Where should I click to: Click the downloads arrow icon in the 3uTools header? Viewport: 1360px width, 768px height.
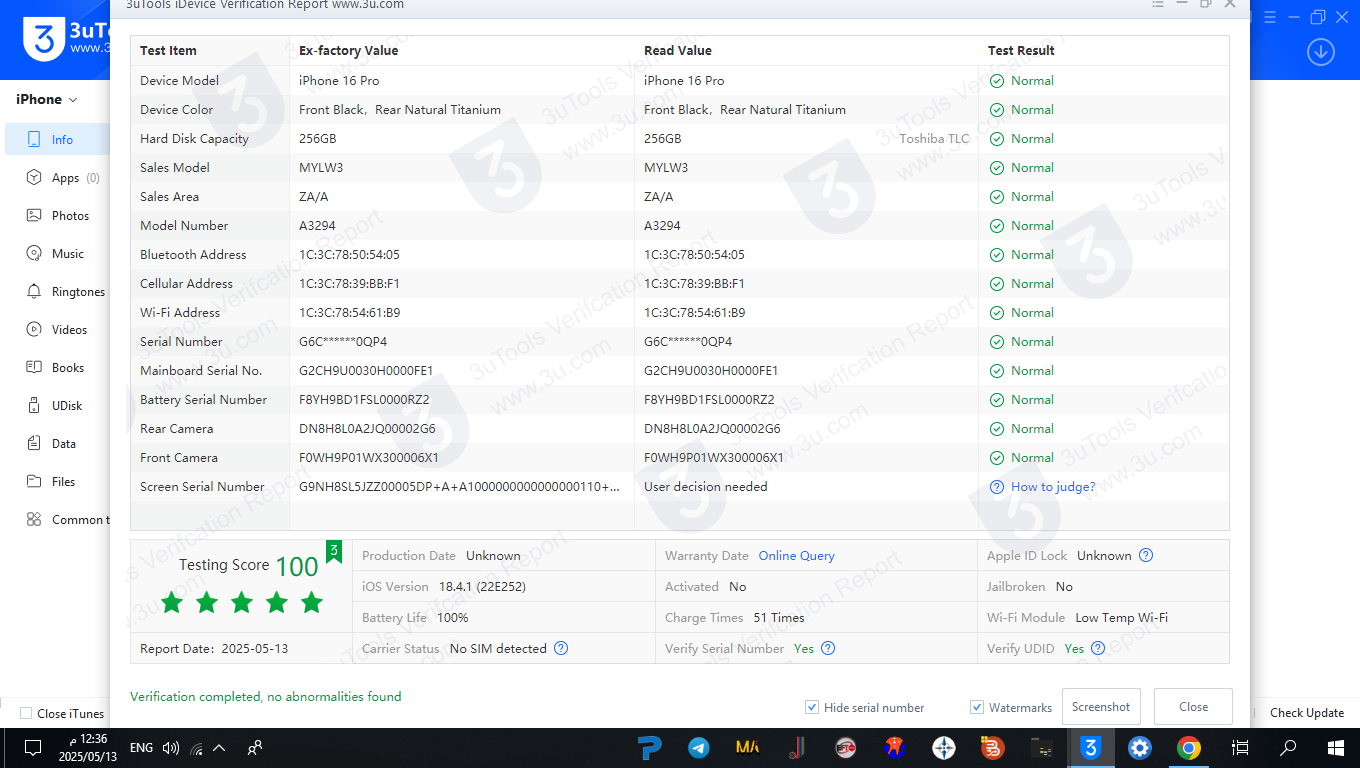coord(1320,52)
